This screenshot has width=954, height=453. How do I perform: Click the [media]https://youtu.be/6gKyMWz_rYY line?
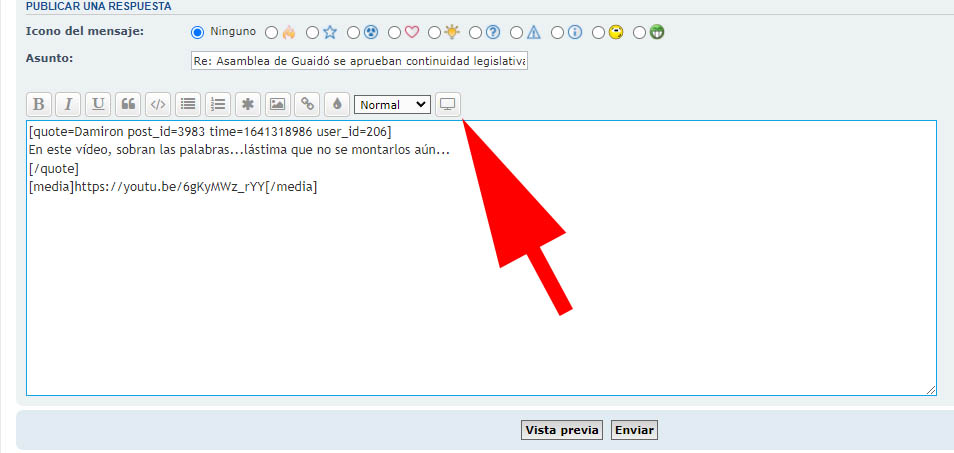[173, 187]
